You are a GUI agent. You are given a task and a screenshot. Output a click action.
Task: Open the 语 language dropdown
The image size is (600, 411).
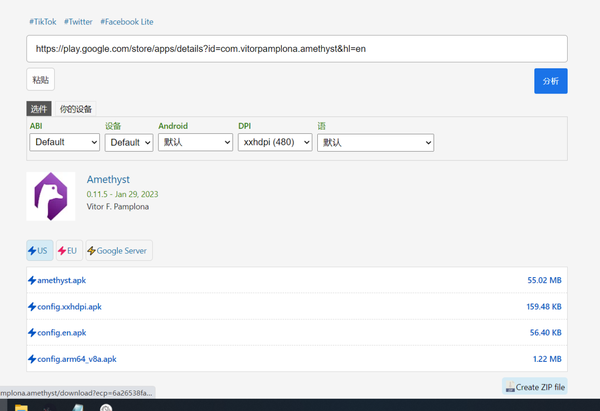(375, 143)
